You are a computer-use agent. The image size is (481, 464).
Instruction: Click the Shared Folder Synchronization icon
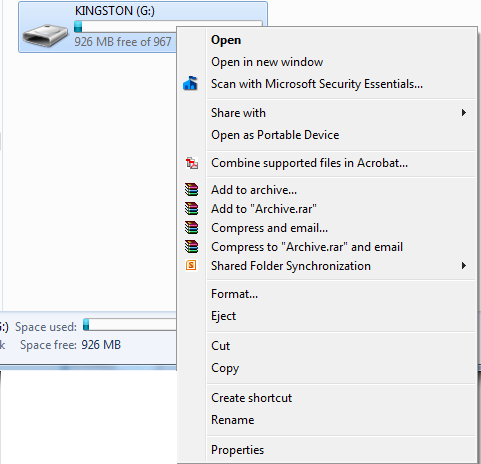coord(191,265)
